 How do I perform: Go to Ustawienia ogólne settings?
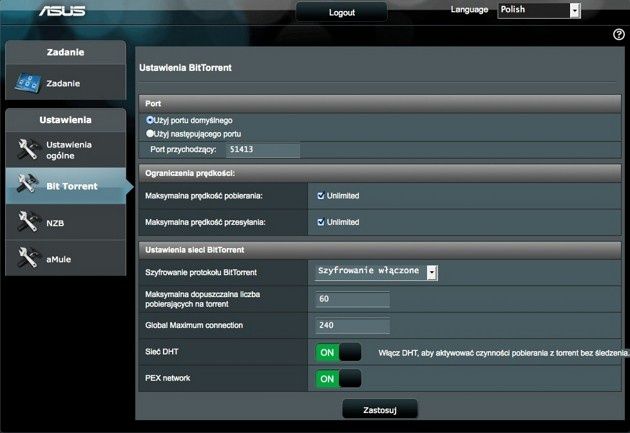pyautogui.click(x=65, y=149)
